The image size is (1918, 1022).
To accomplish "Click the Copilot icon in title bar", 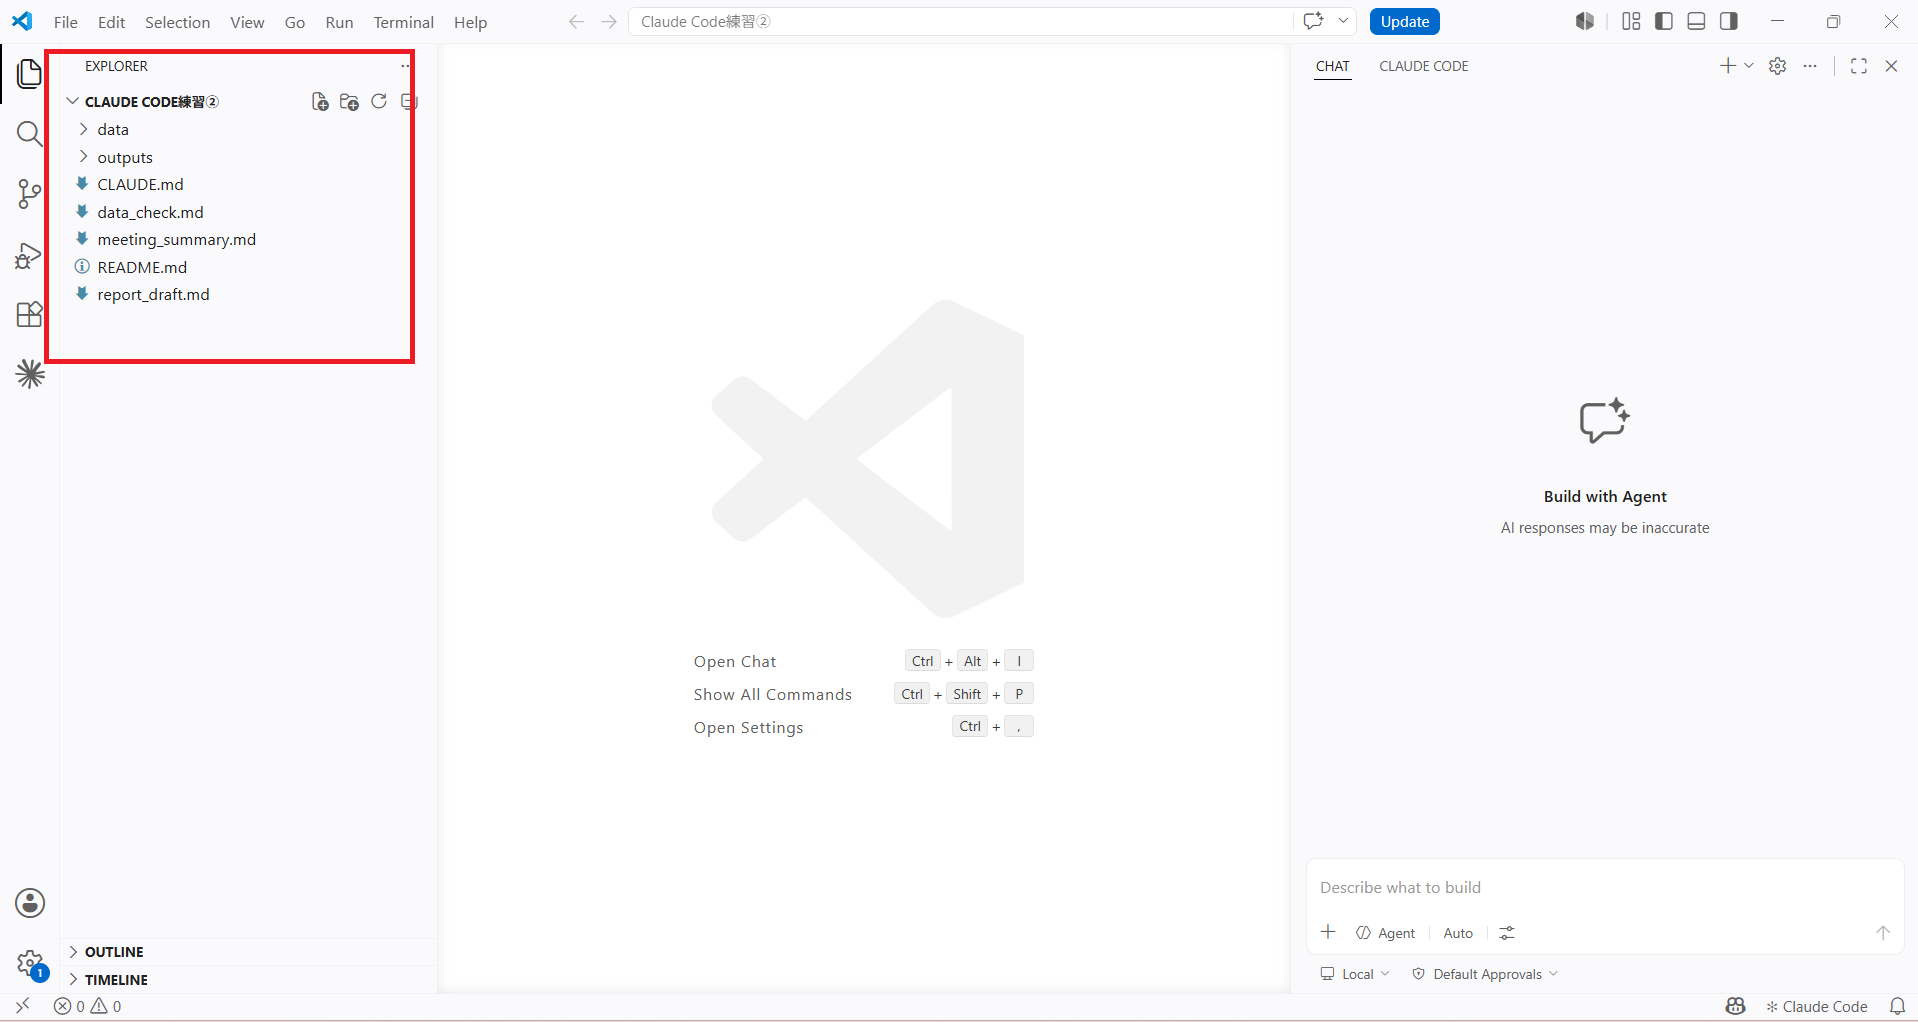I will click(1584, 21).
